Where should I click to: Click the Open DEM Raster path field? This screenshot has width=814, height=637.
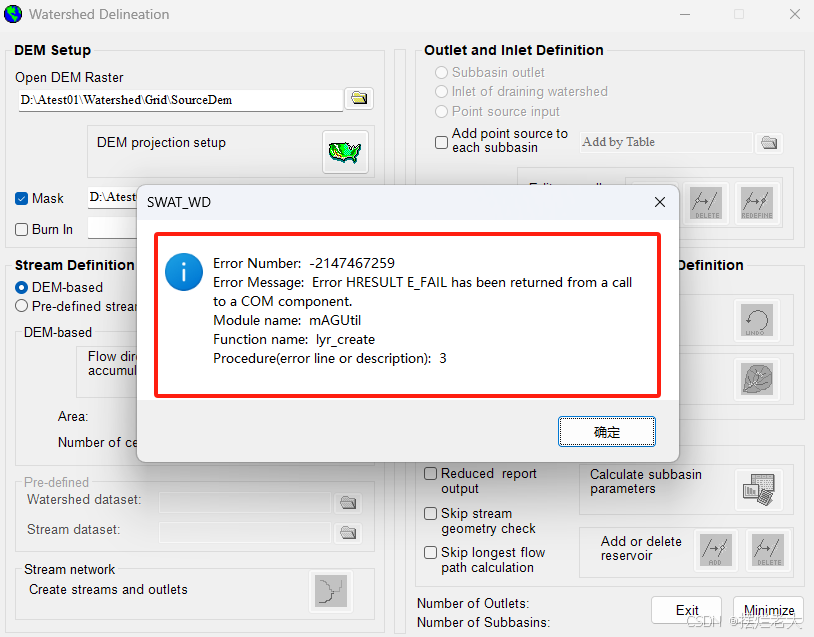click(181, 100)
